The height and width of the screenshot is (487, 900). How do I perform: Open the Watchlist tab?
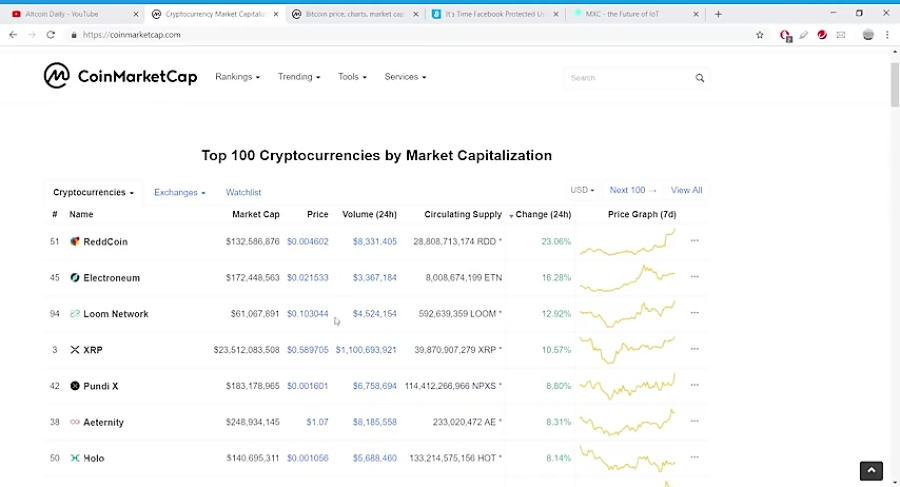(243, 192)
